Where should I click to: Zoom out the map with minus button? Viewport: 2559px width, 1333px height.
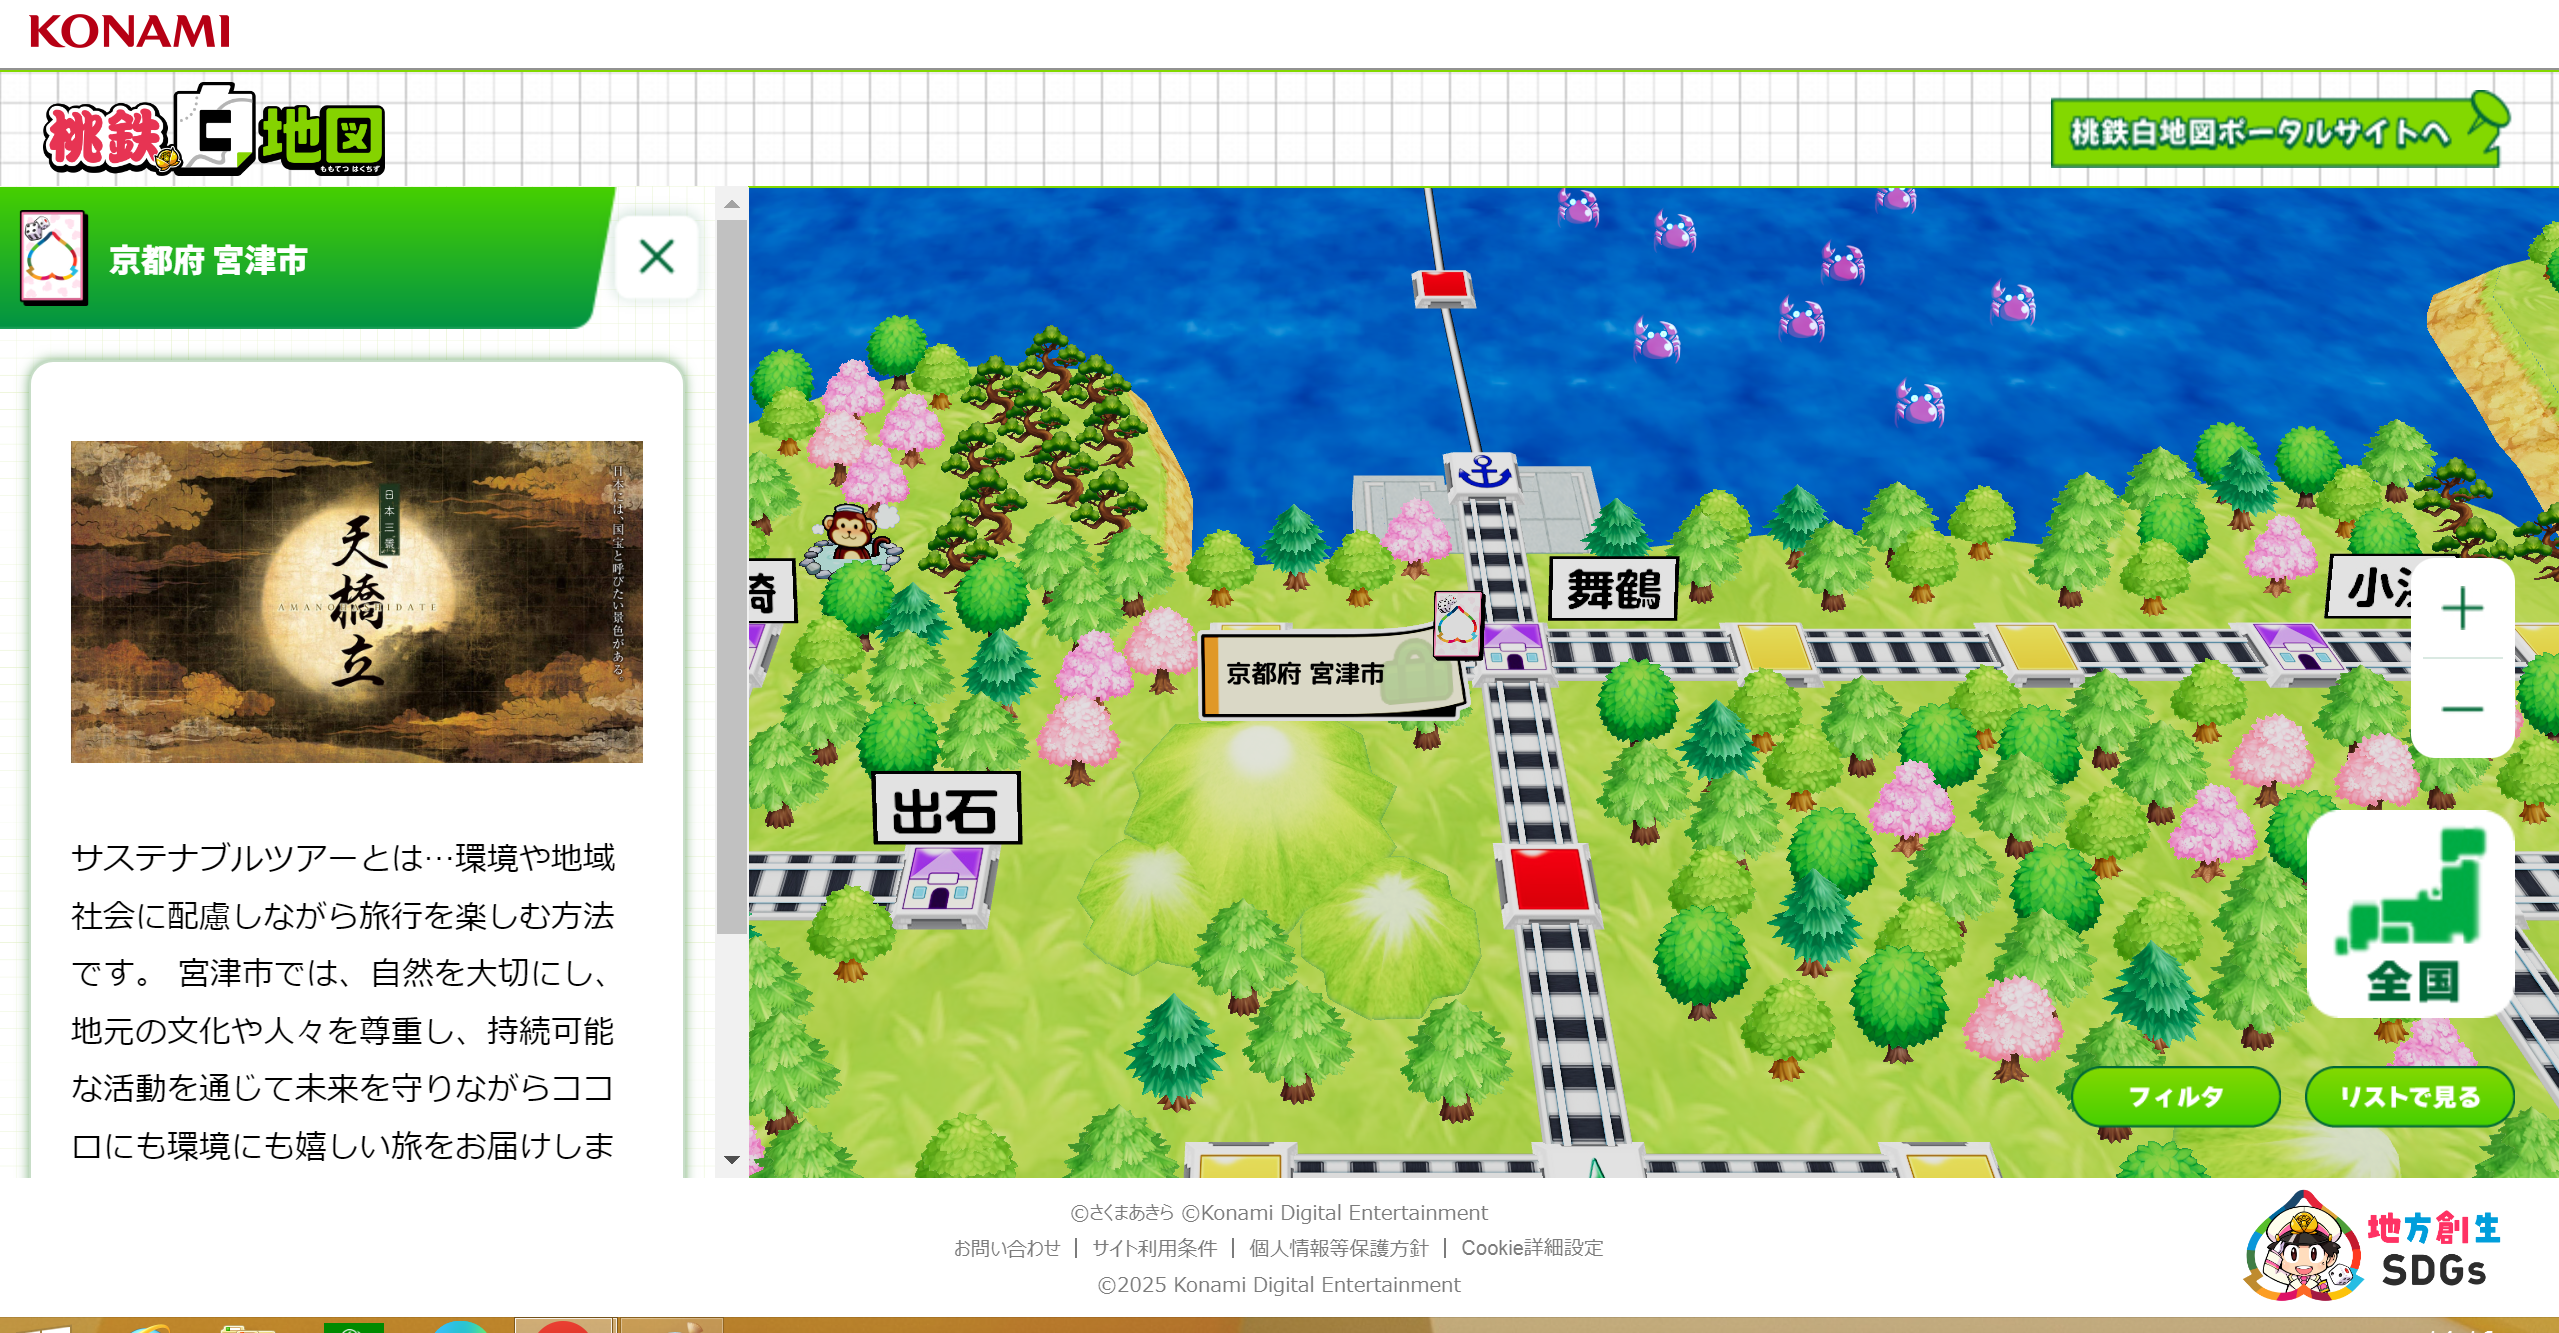[2462, 709]
